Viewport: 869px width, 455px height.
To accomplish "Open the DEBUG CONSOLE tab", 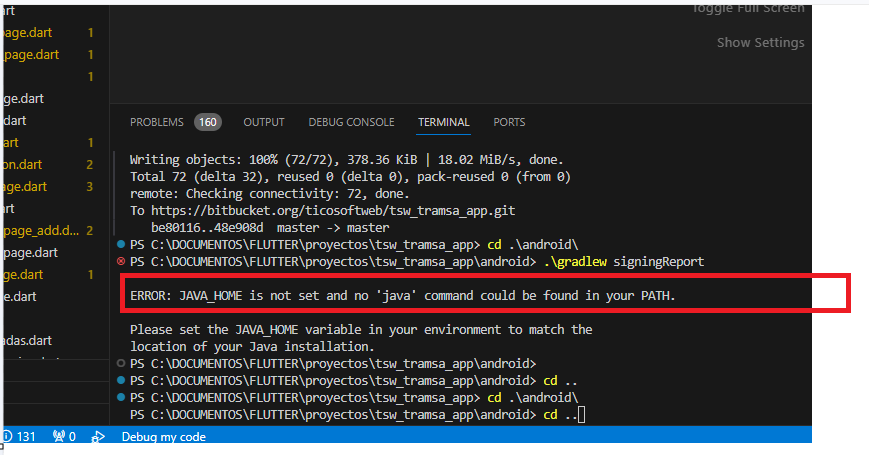I will click(x=351, y=122).
